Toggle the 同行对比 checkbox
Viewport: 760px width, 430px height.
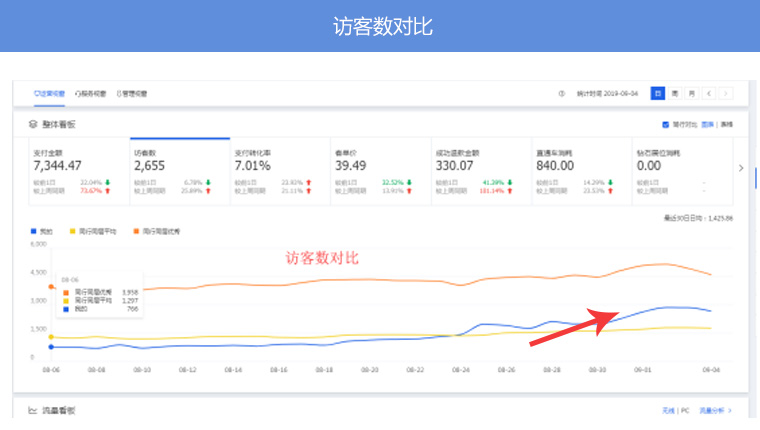[x=666, y=125]
